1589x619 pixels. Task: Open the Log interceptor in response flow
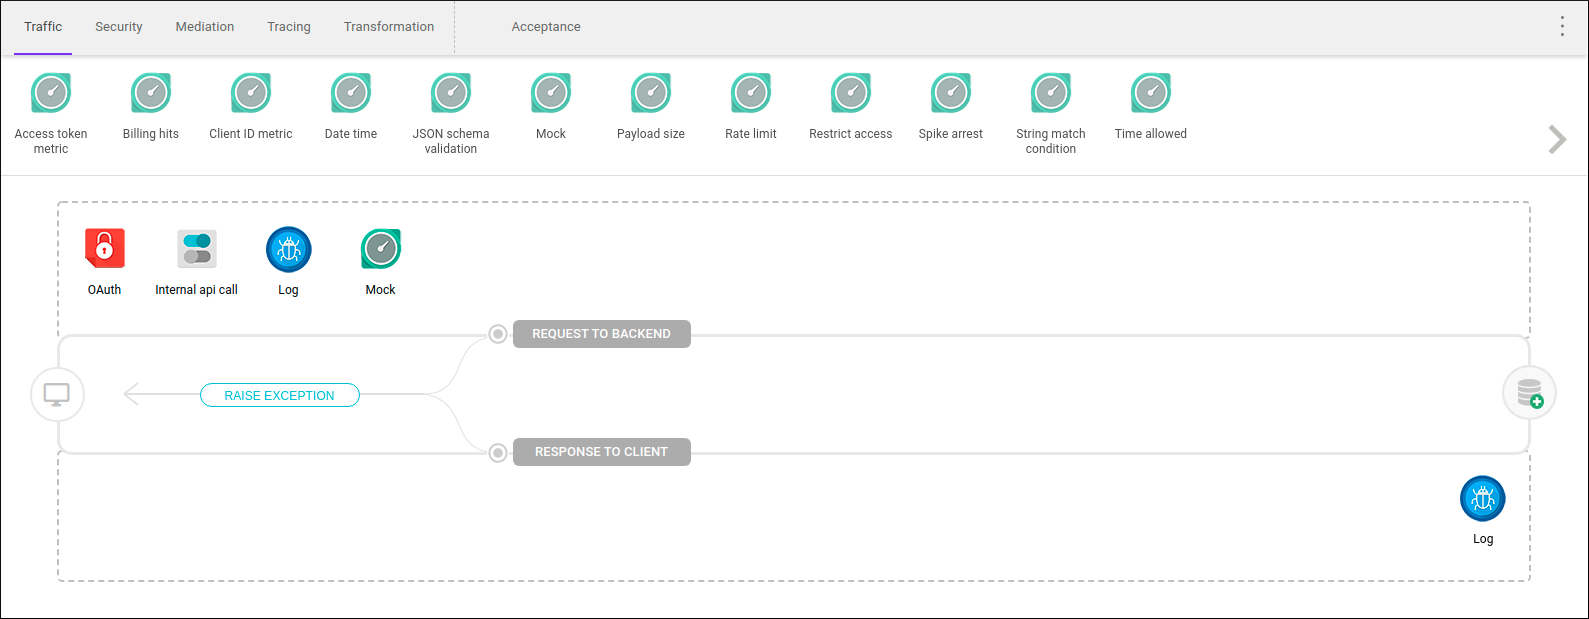pos(1483,498)
